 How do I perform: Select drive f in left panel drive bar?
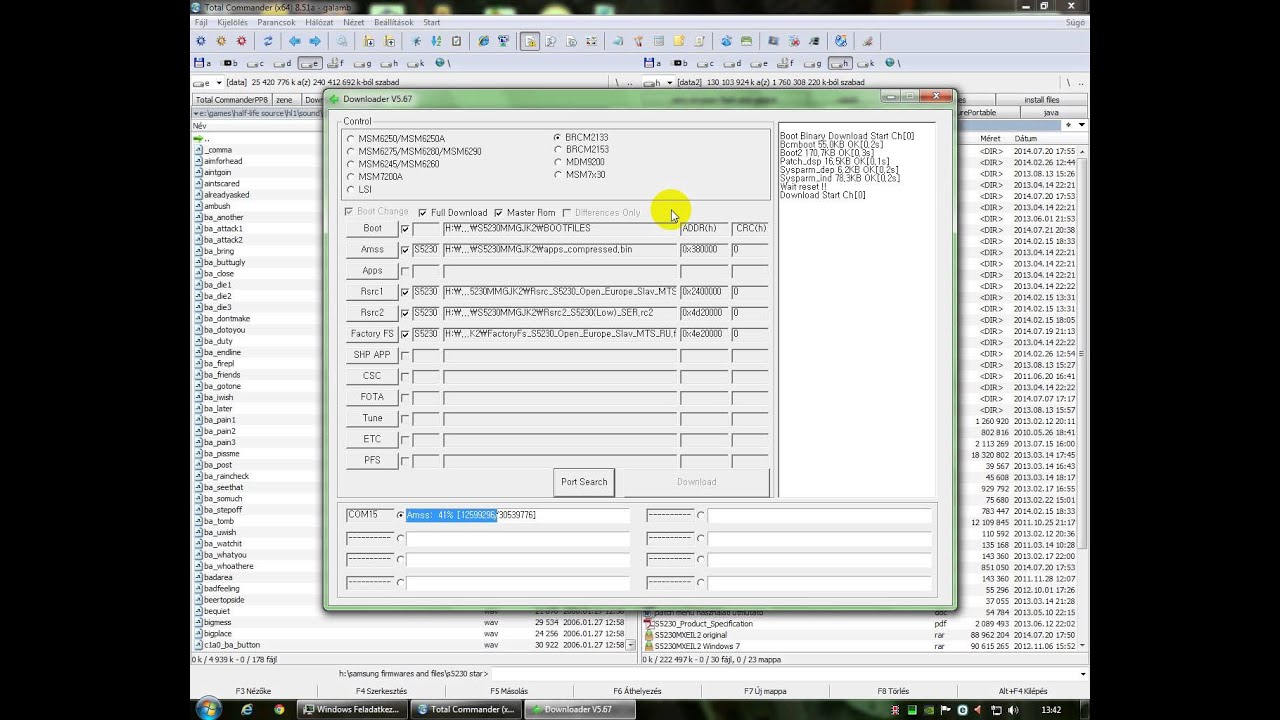(x=335, y=62)
